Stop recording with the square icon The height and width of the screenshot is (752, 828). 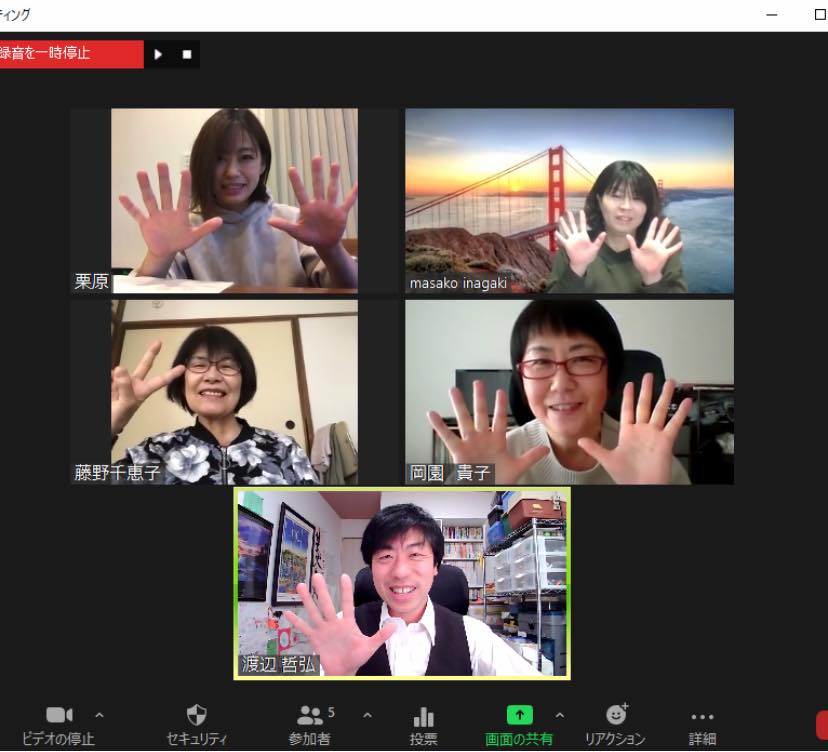click(x=186, y=54)
